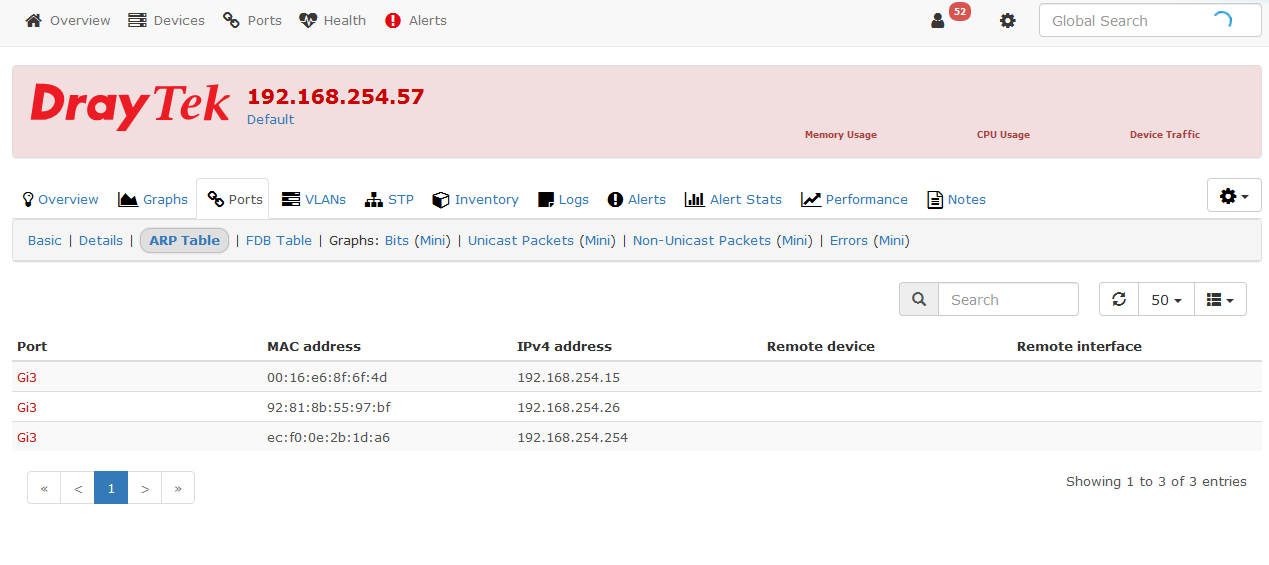Select the FDB Table view
This screenshot has width=1269, height=565.
coord(279,241)
